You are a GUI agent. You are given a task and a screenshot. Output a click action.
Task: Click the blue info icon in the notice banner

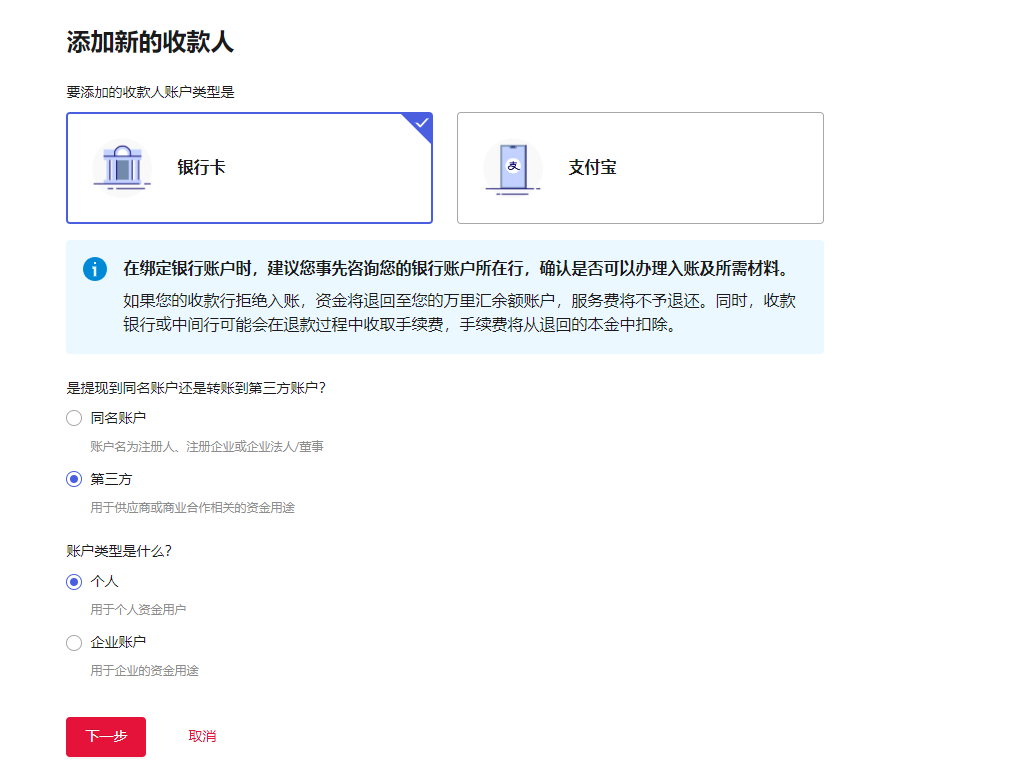coord(94,268)
